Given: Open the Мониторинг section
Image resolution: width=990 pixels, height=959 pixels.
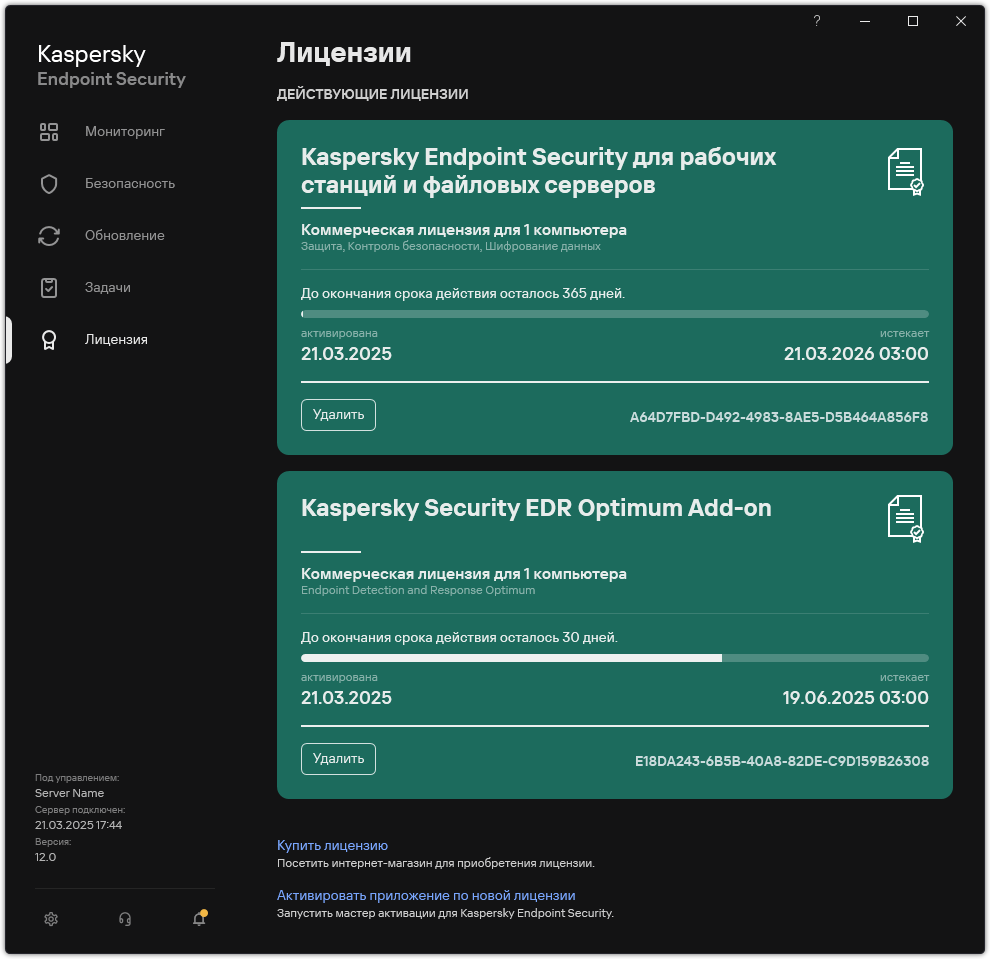Looking at the screenshot, I should click(124, 131).
